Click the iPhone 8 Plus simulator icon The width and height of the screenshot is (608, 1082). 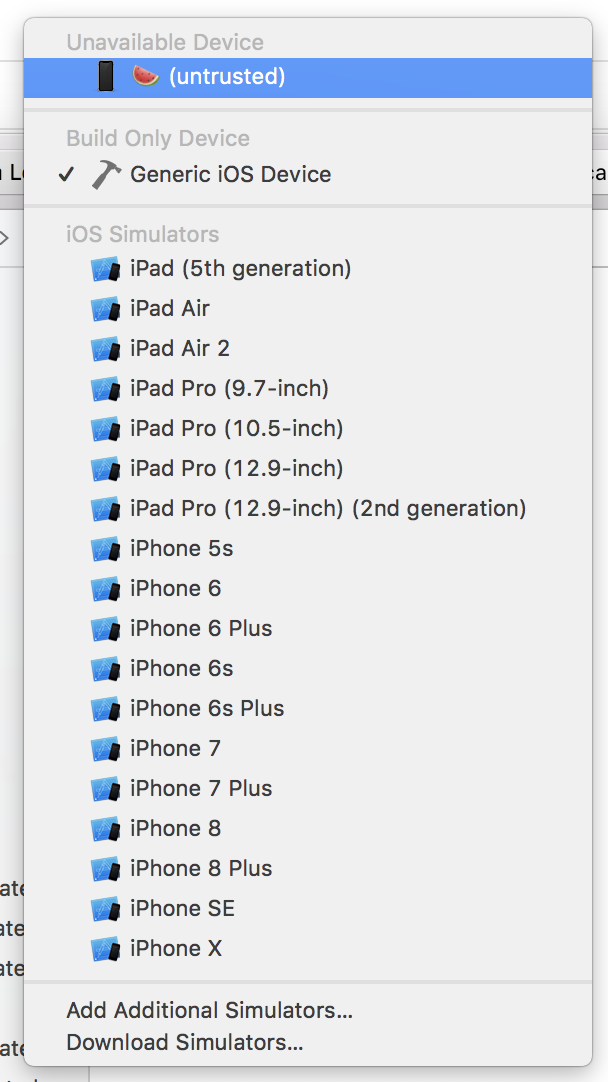coord(105,869)
